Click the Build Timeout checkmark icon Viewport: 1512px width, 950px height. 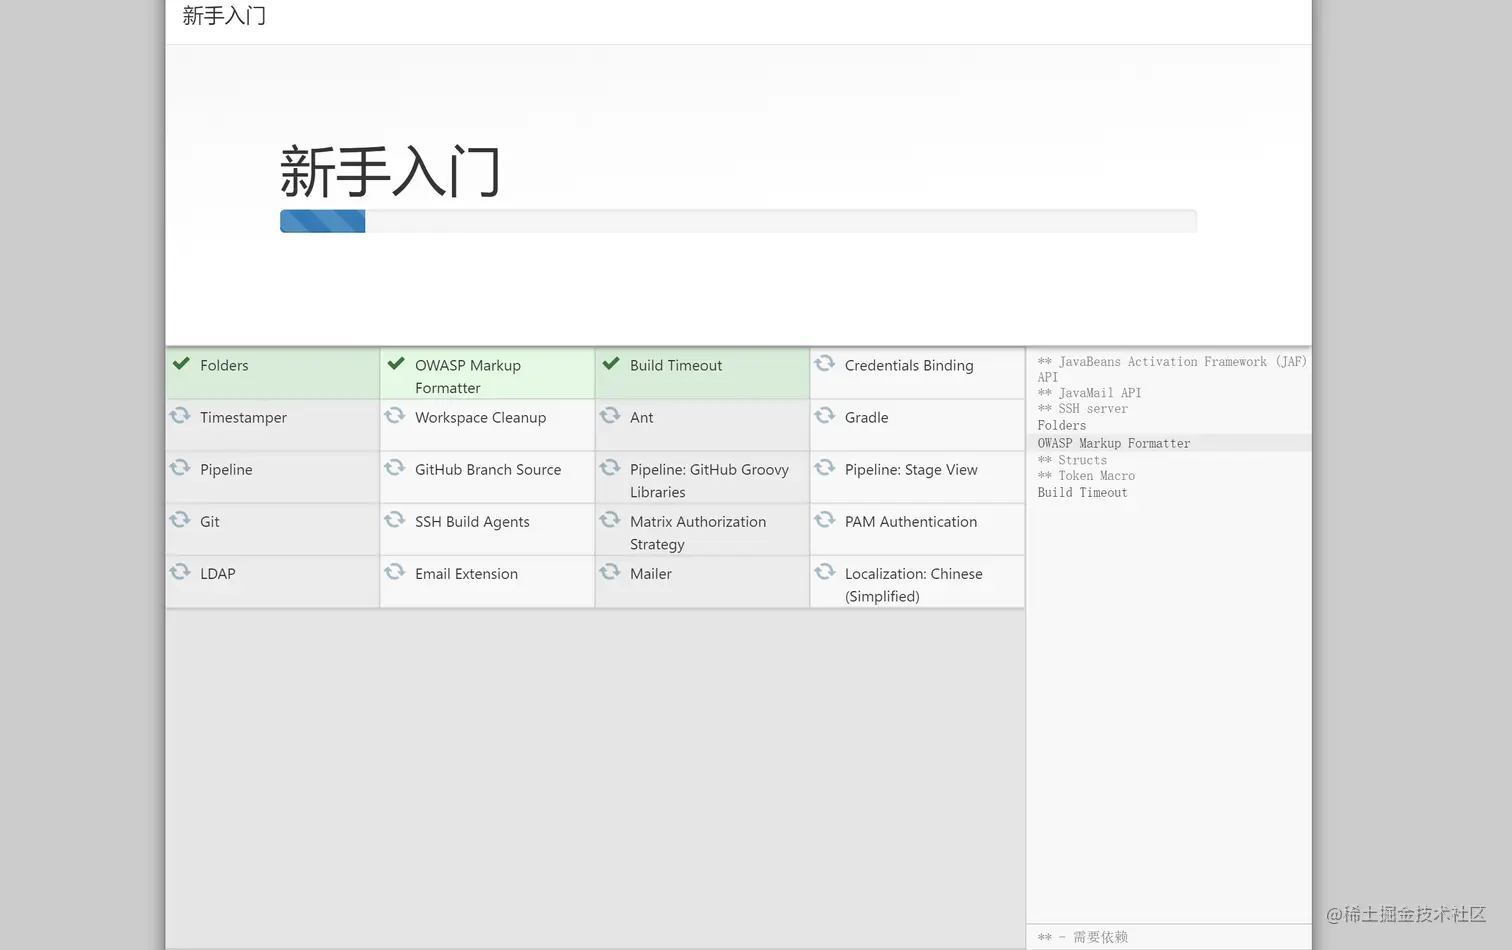pyautogui.click(x=611, y=364)
